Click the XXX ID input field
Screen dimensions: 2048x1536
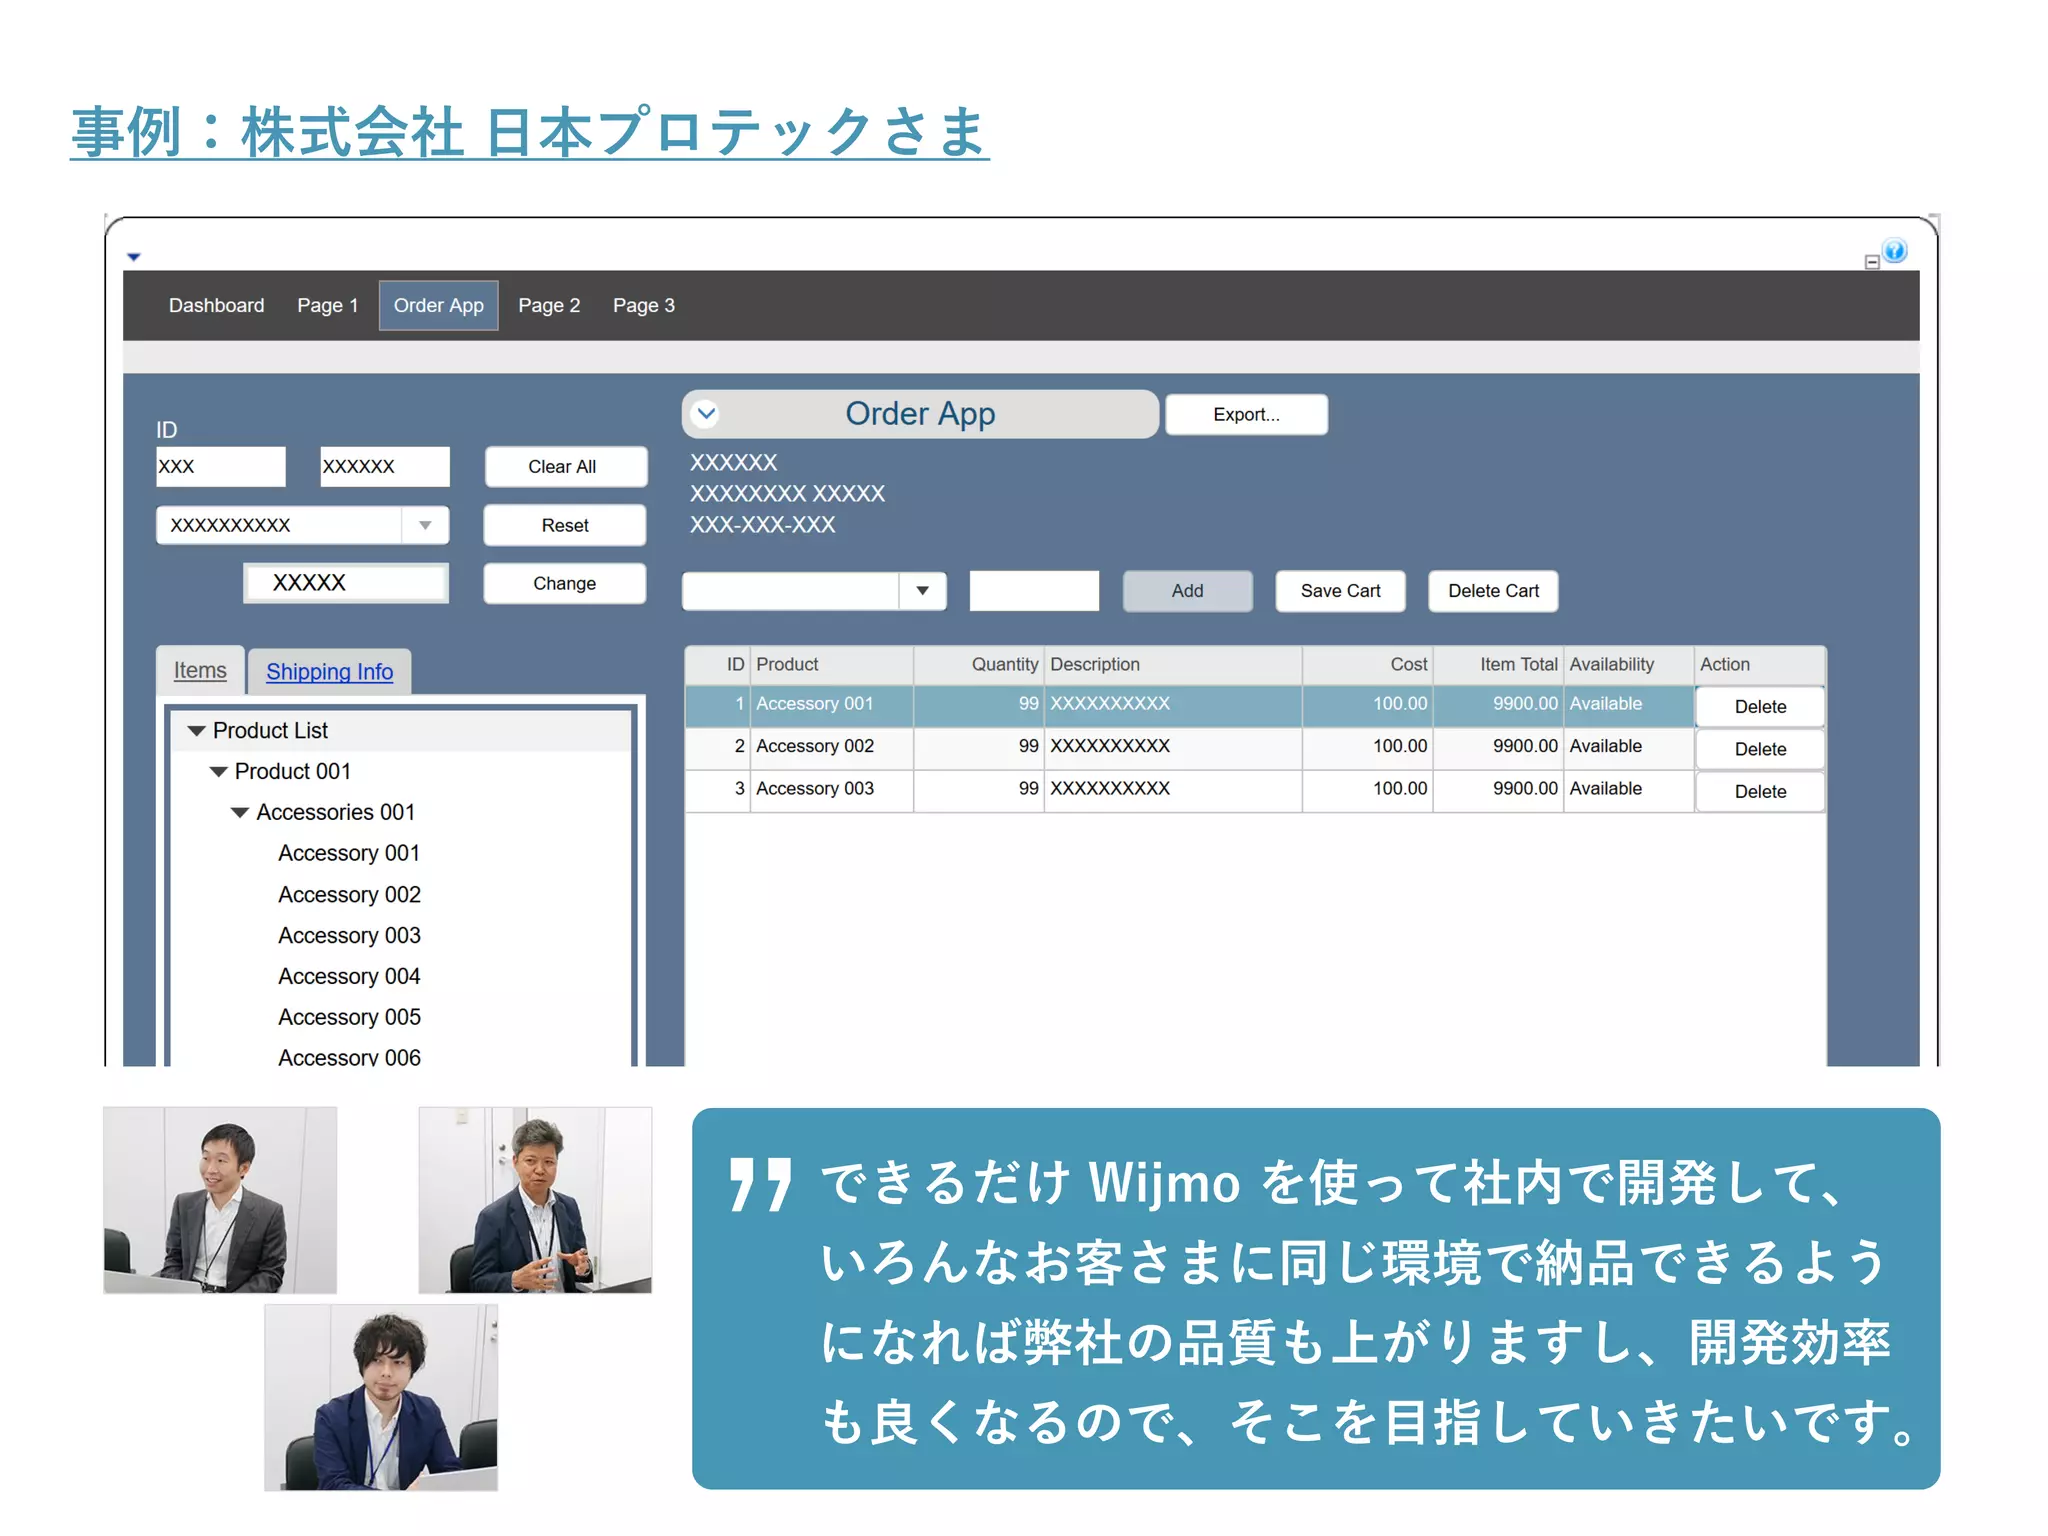[x=221, y=467]
